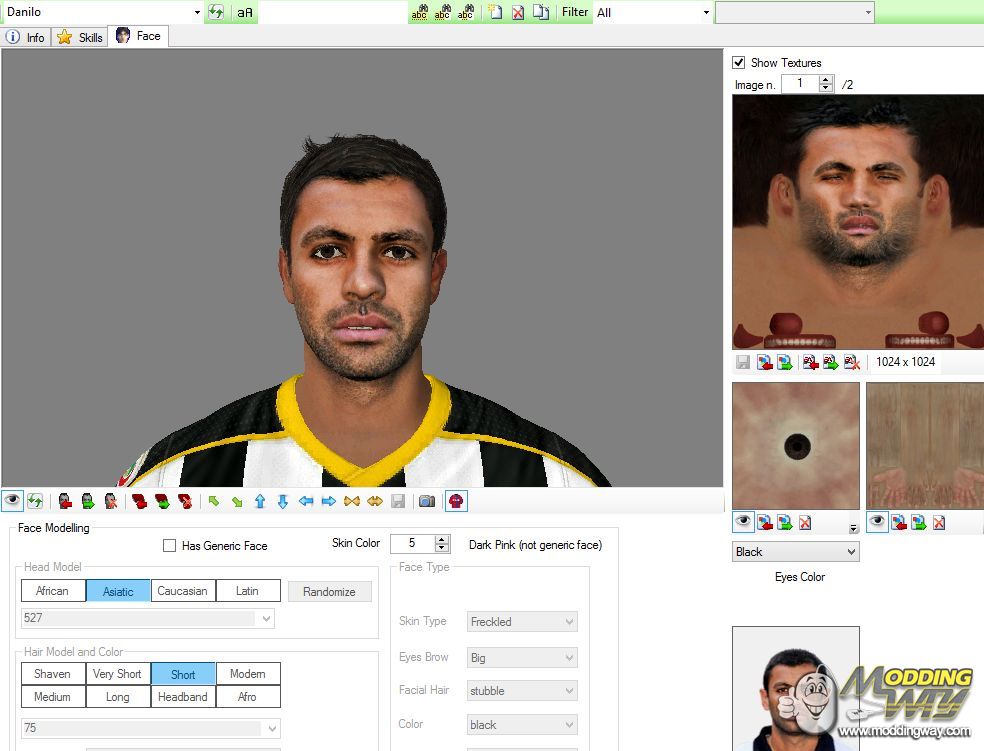The height and width of the screenshot is (751, 984).
Task: Open the Danilo player name dropdown
Action: (x=197, y=12)
